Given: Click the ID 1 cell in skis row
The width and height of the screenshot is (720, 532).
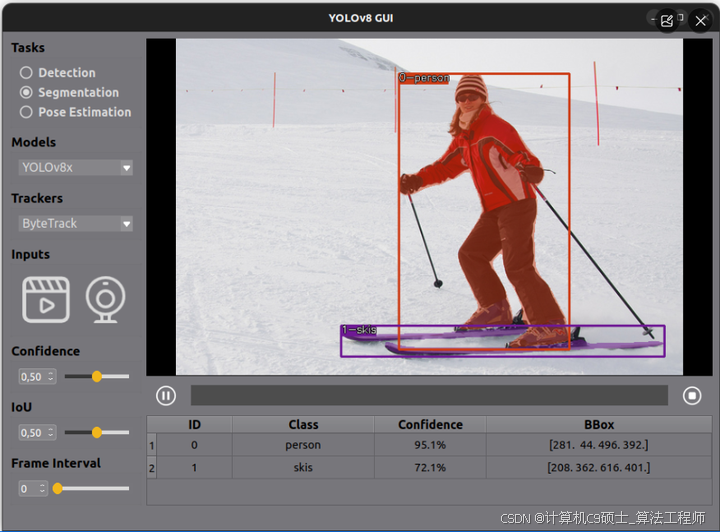Looking at the screenshot, I should (194, 468).
